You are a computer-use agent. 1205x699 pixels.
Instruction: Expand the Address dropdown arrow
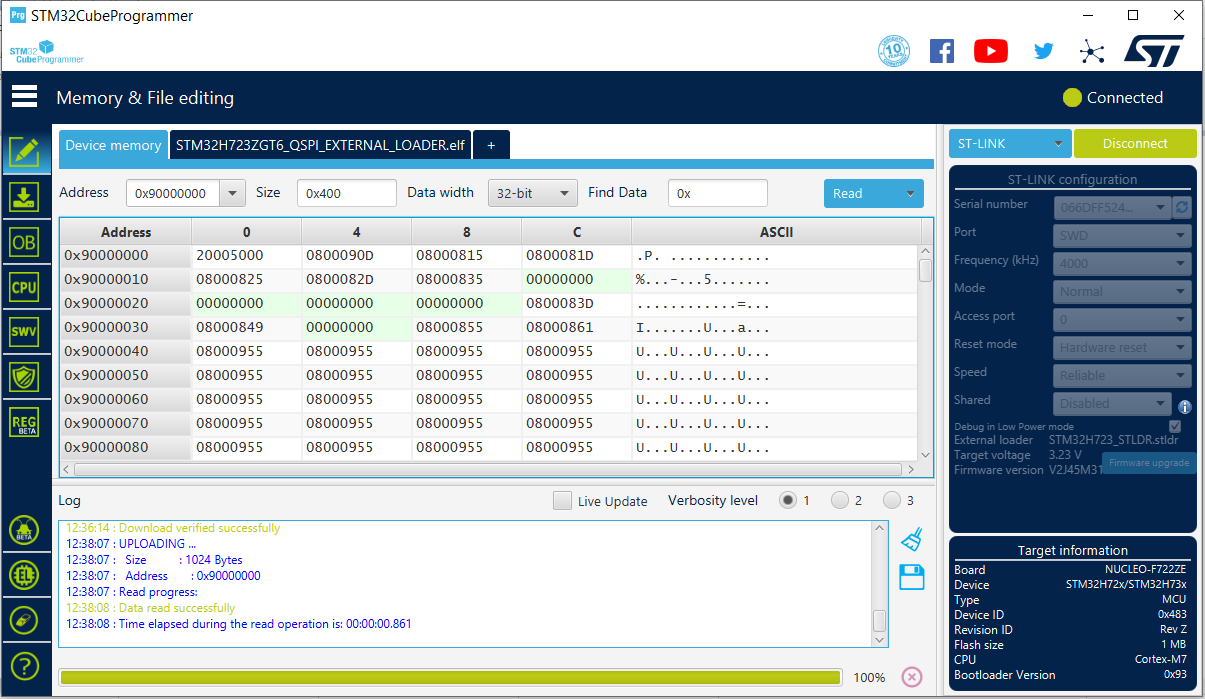[x=233, y=193]
